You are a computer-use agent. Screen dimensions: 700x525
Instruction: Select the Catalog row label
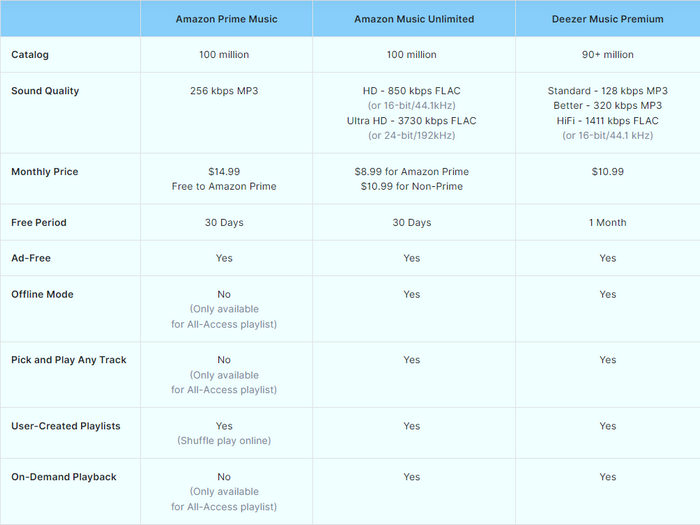(30, 54)
